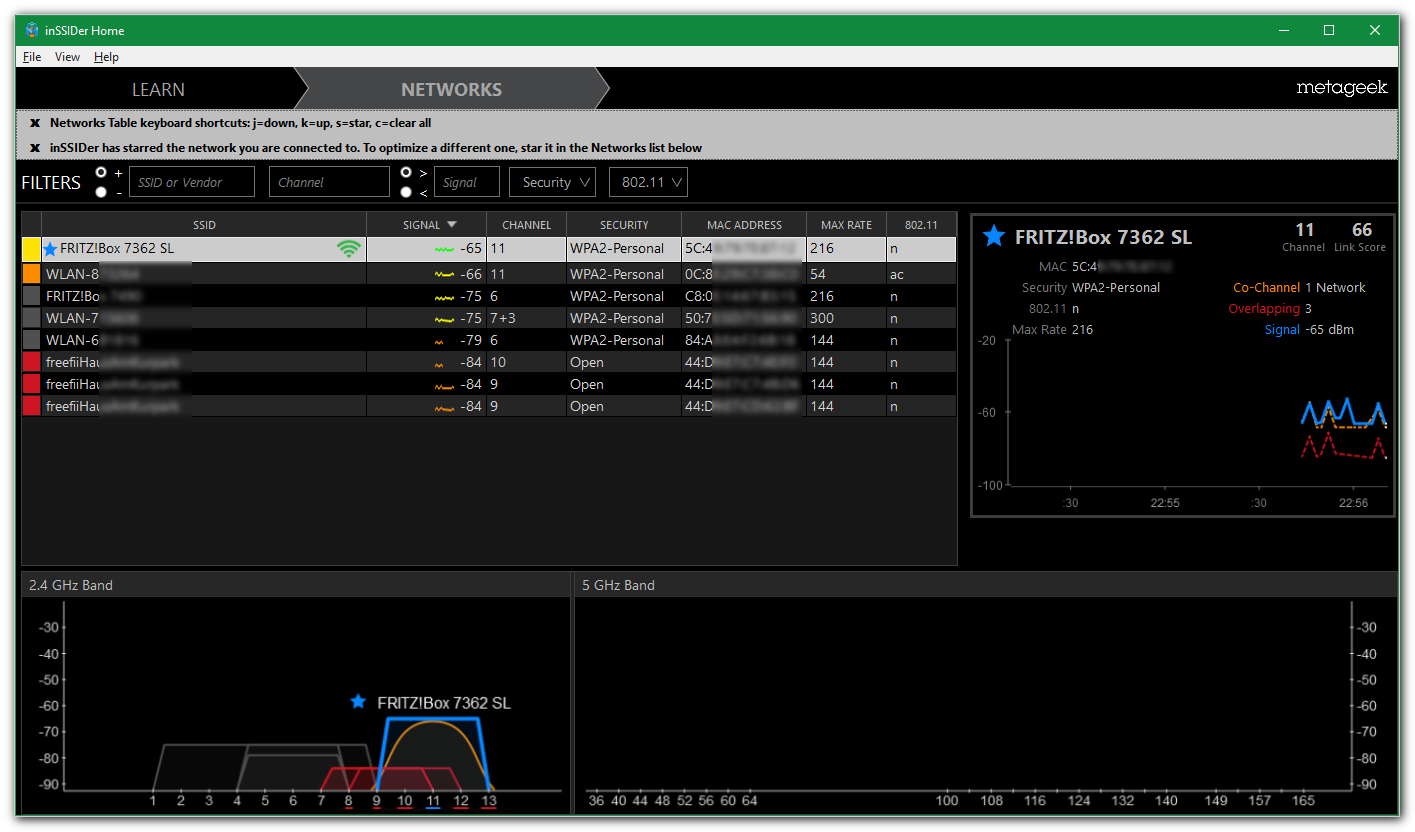Open the Security filter dropdown
This screenshot has width=1415, height=832.
click(x=552, y=182)
